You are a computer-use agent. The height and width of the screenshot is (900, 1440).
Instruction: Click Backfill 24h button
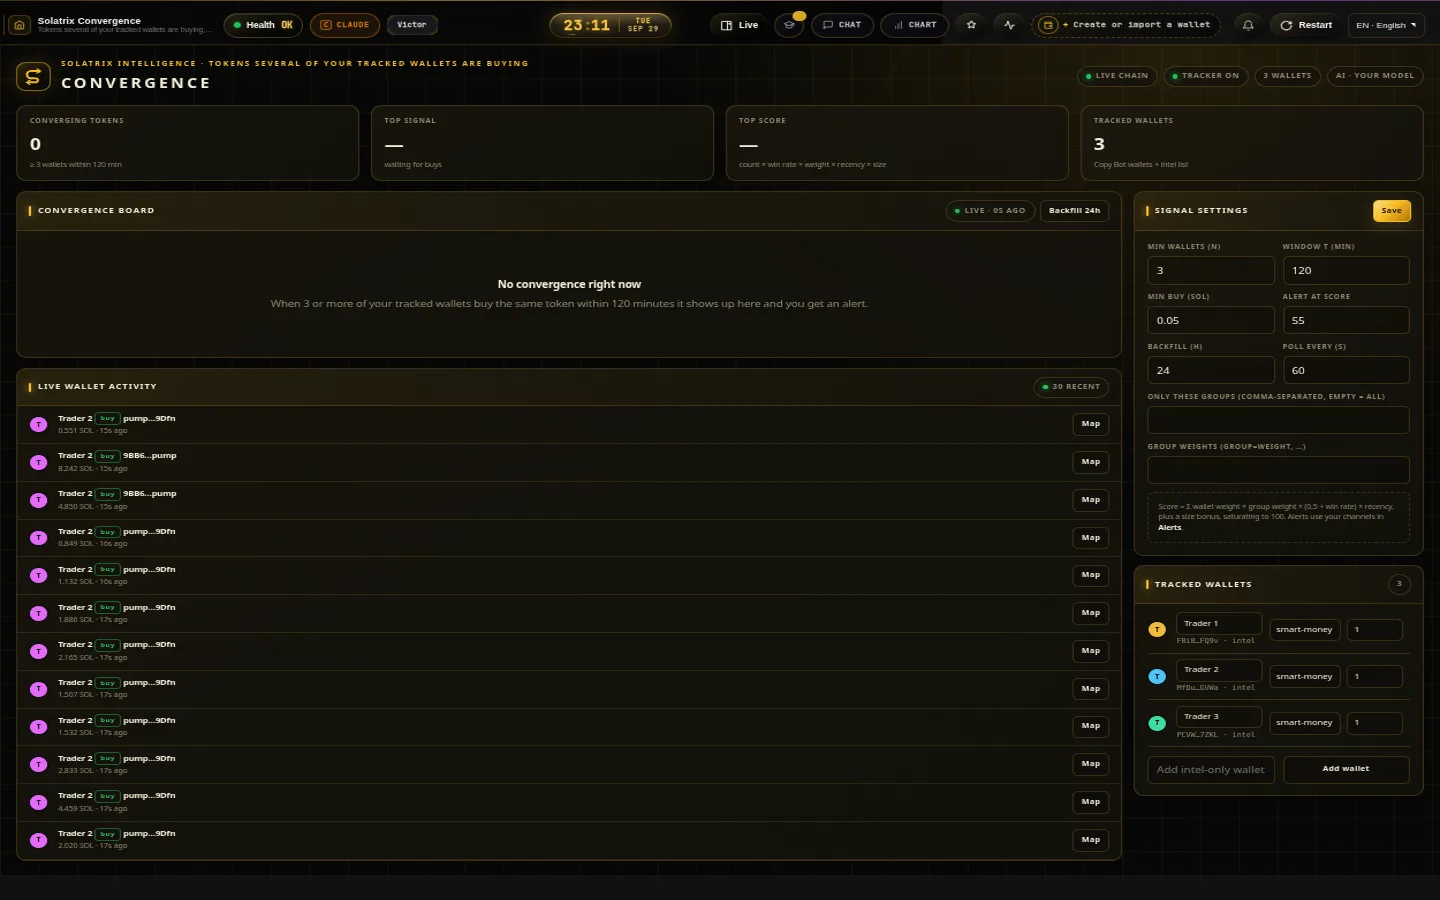click(1074, 211)
